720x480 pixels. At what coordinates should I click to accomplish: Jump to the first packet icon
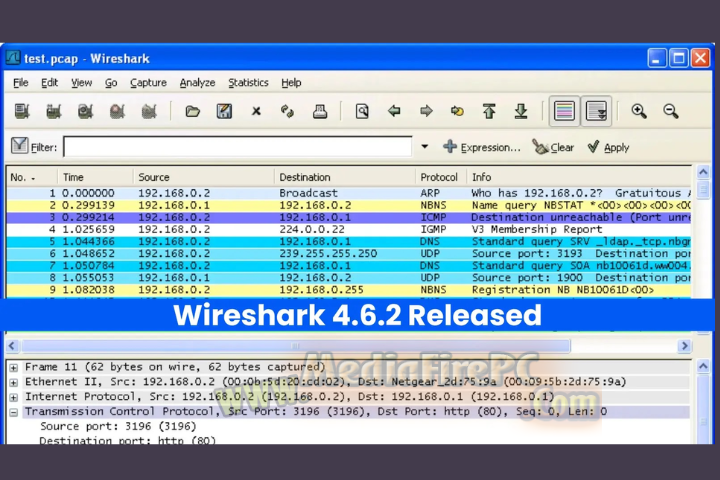pyautogui.click(x=489, y=111)
